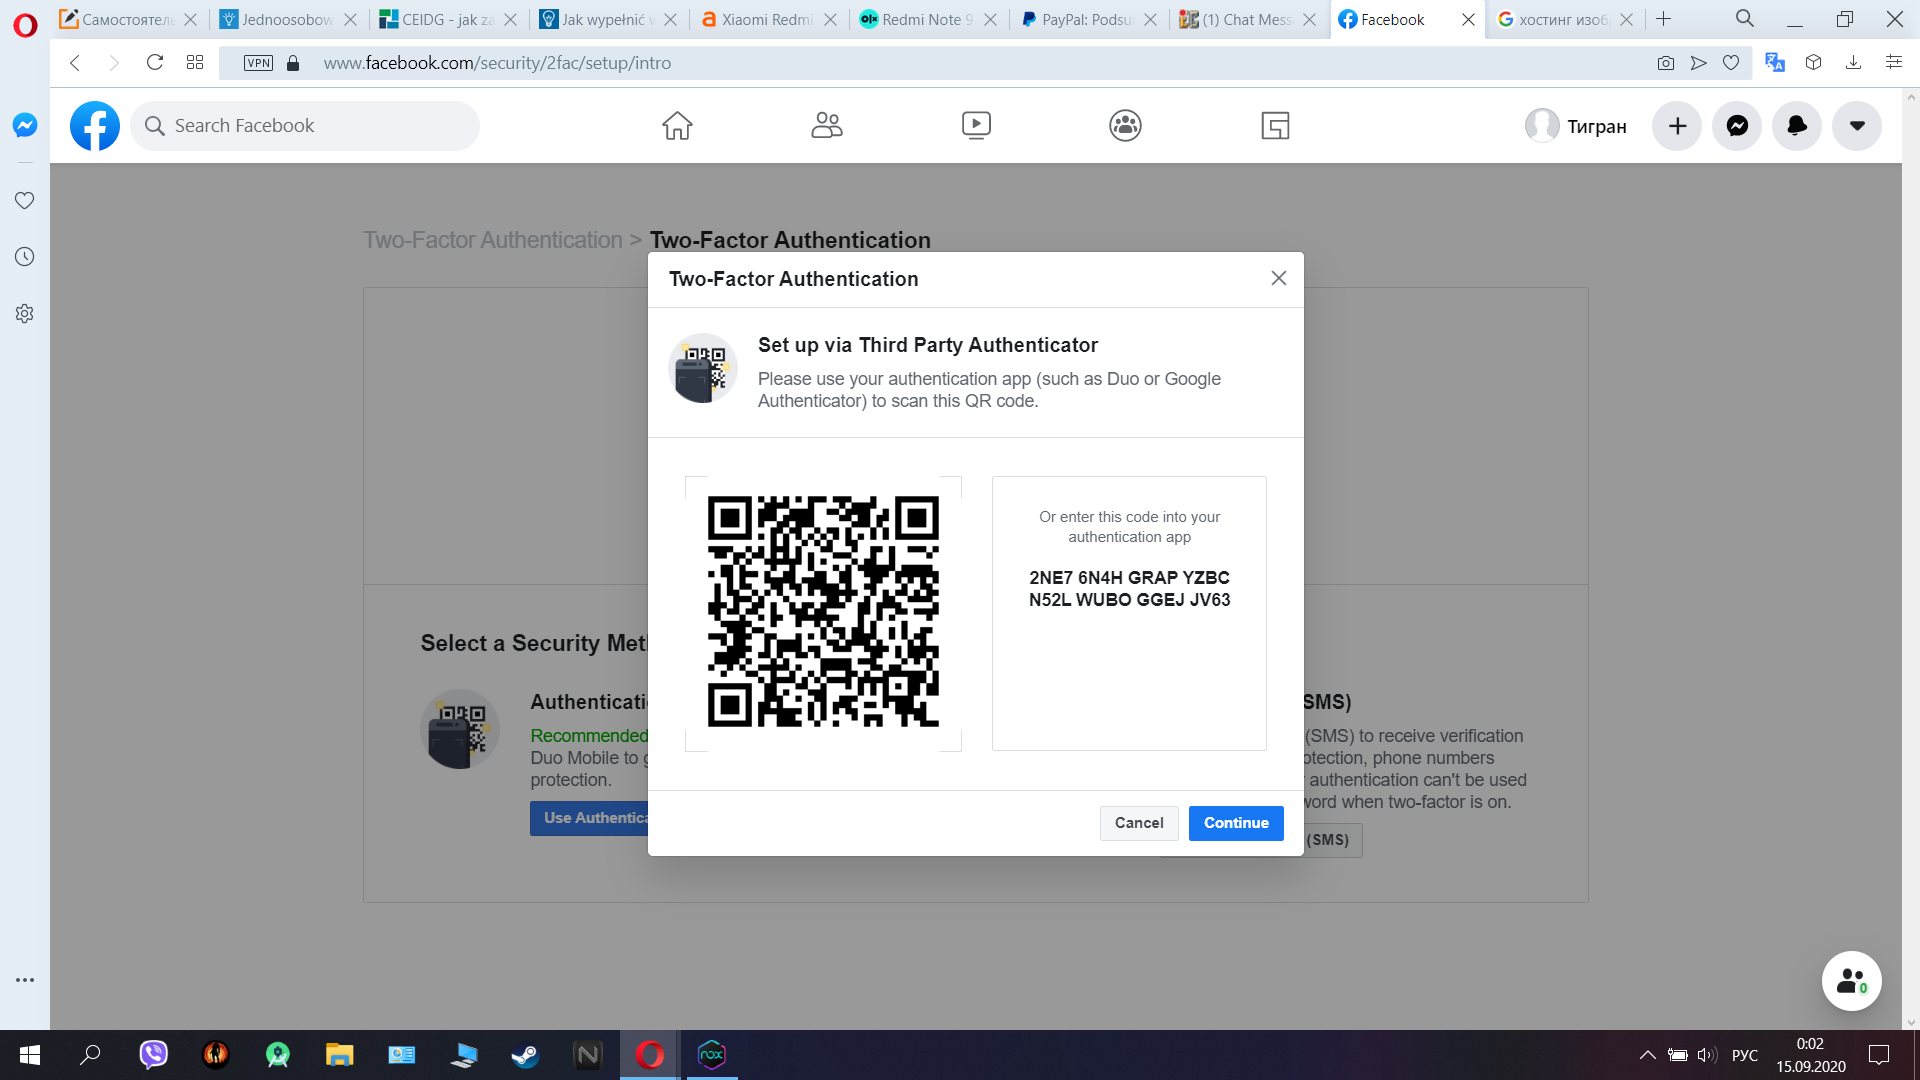Switch input language РУС

pyautogui.click(x=1744, y=1055)
